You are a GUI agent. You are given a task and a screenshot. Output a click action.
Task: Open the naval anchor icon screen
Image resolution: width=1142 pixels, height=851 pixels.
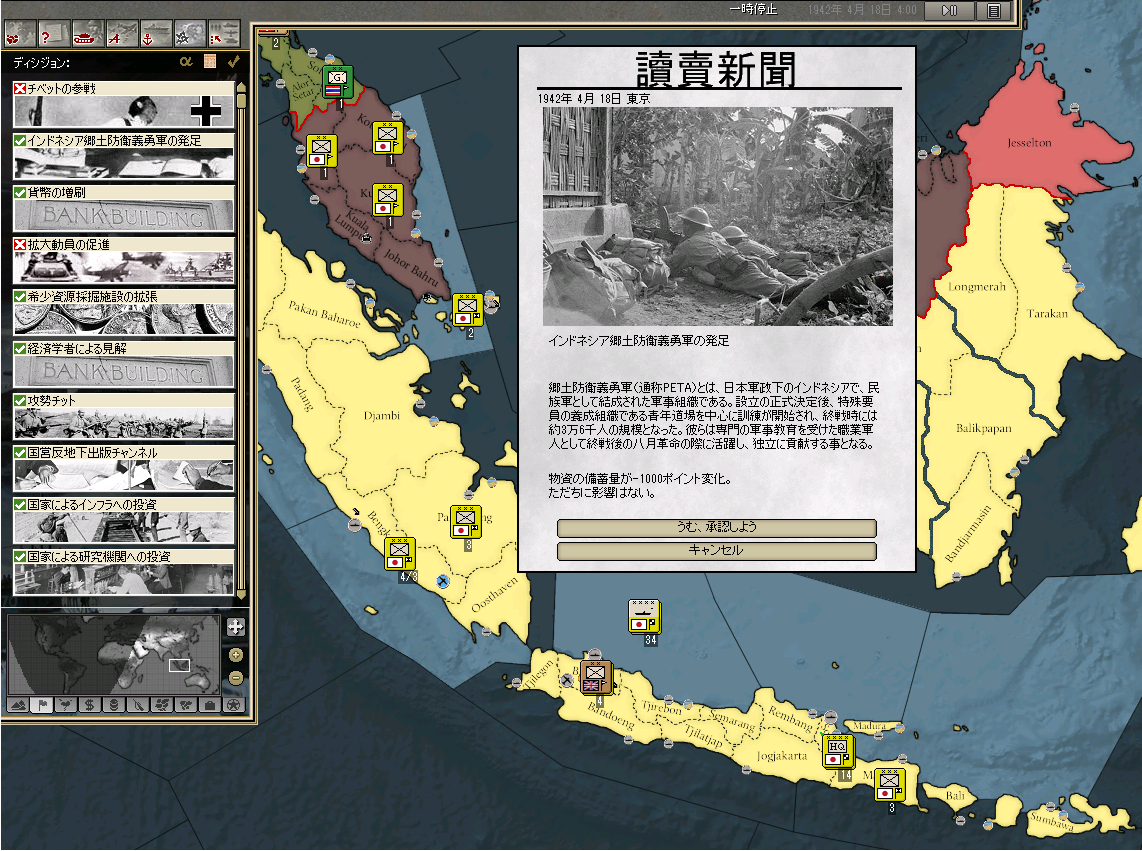pos(155,34)
